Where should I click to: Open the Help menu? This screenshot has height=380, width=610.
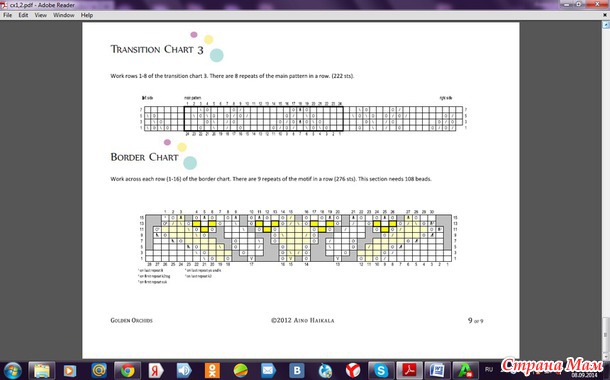point(87,15)
